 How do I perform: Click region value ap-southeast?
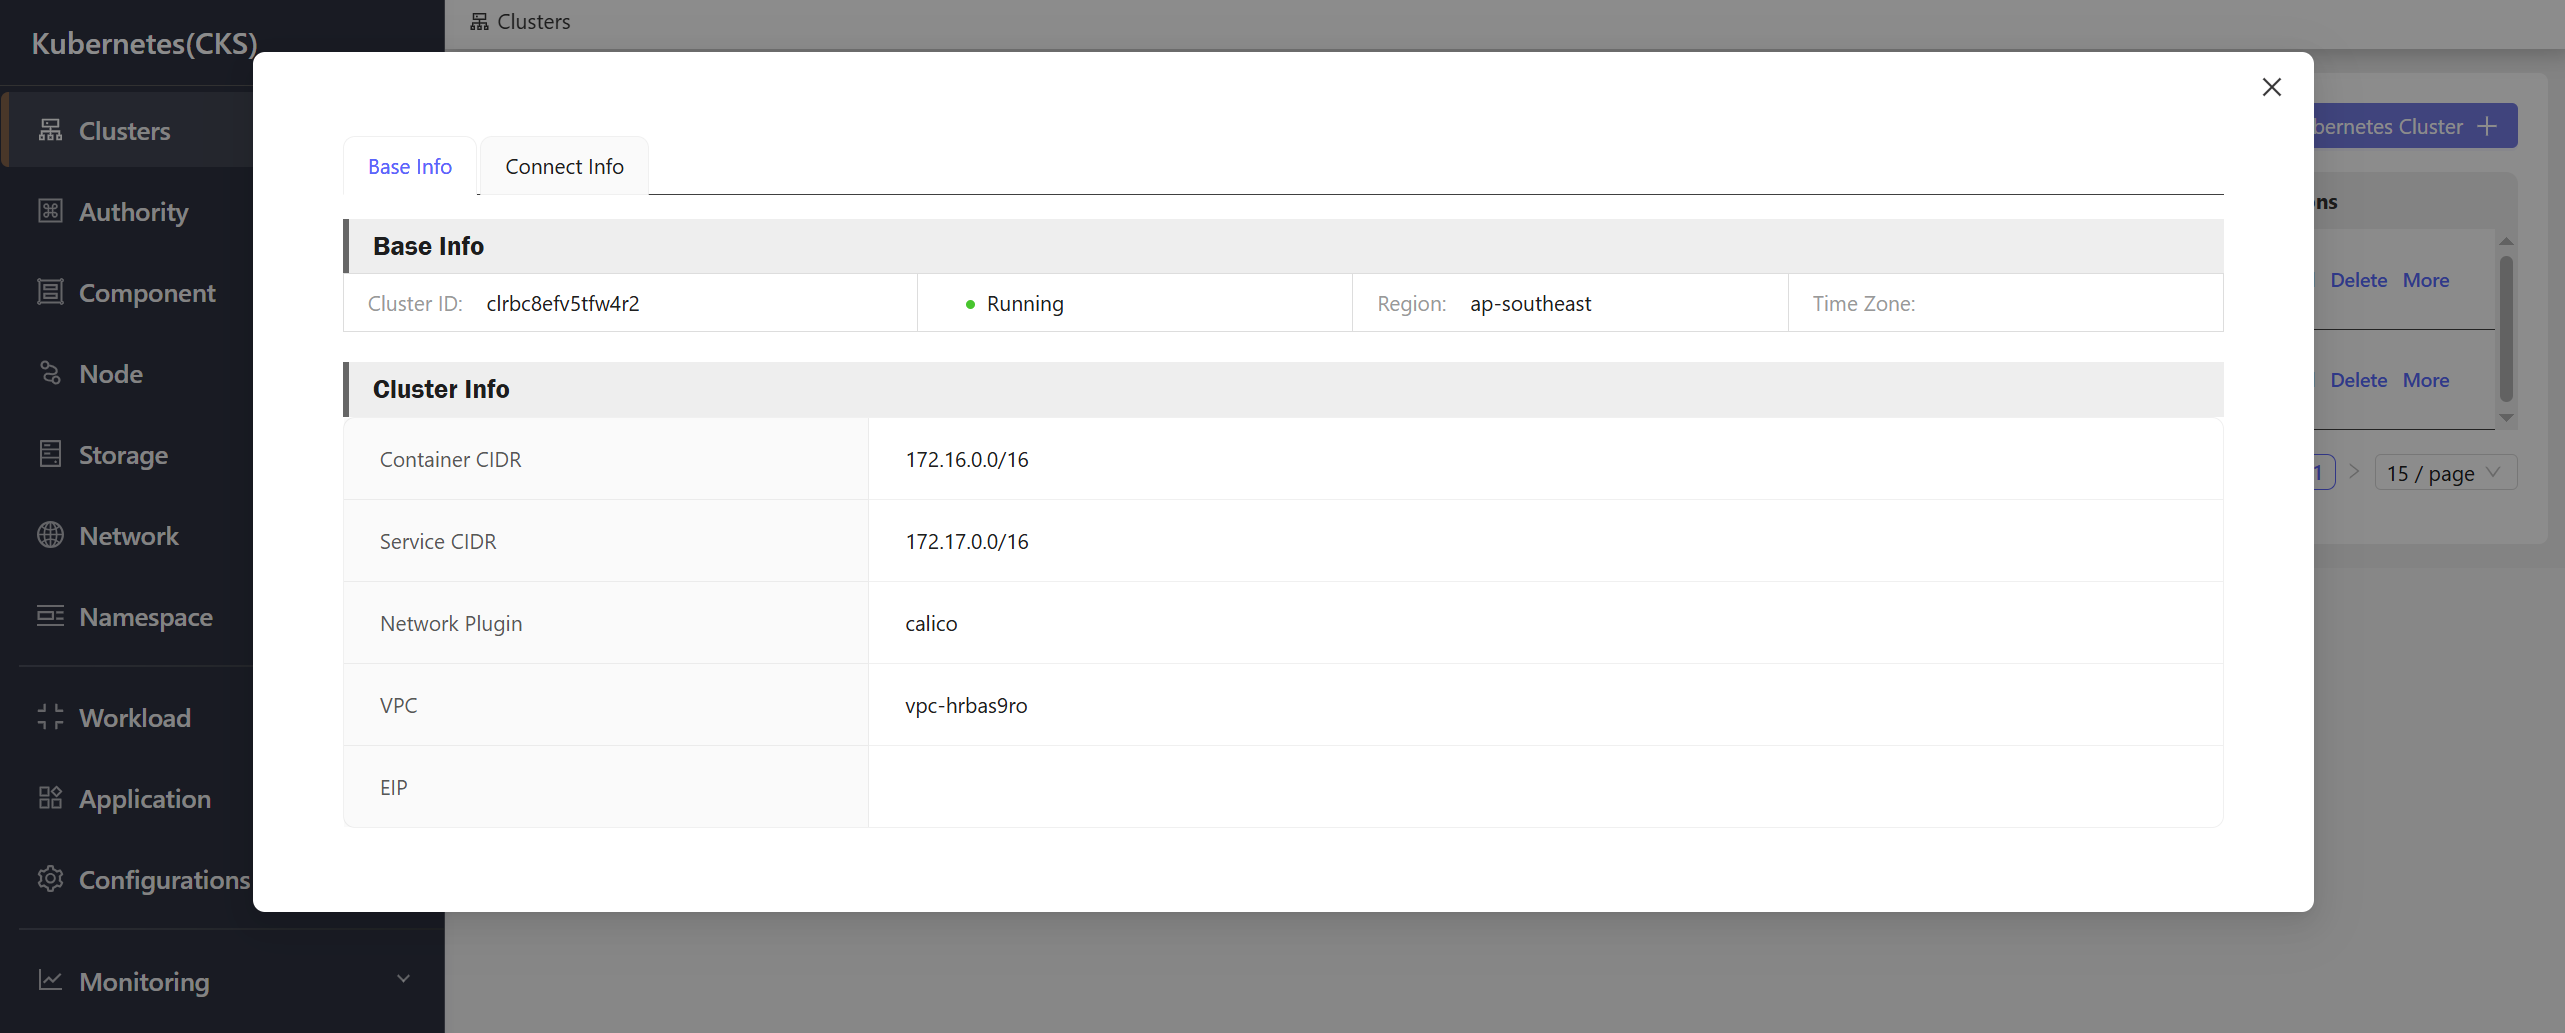1530,303
